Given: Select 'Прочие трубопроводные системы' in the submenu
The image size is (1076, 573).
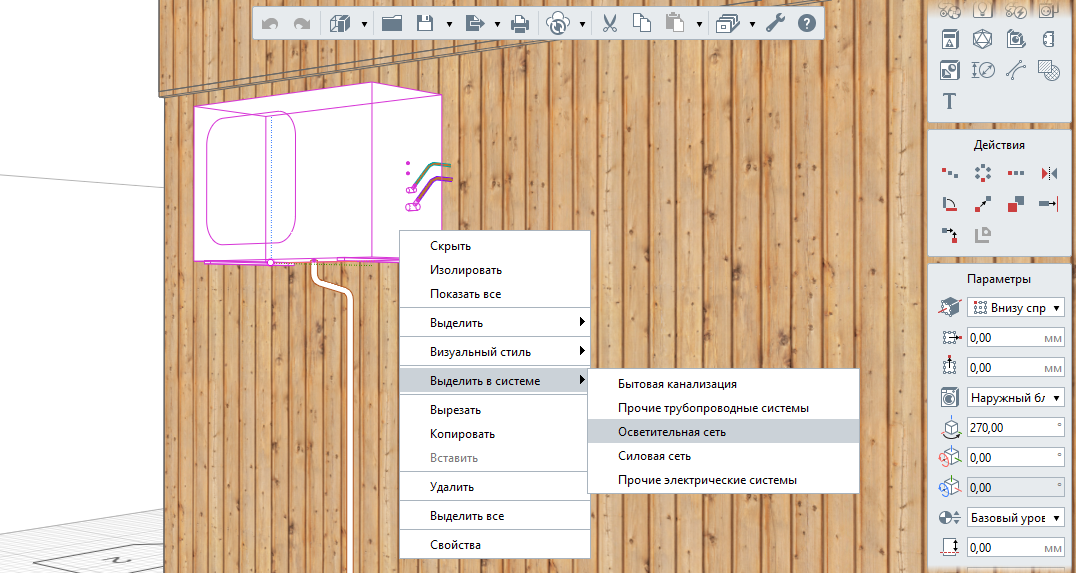Looking at the screenshot, I should (x=723, y=408).
